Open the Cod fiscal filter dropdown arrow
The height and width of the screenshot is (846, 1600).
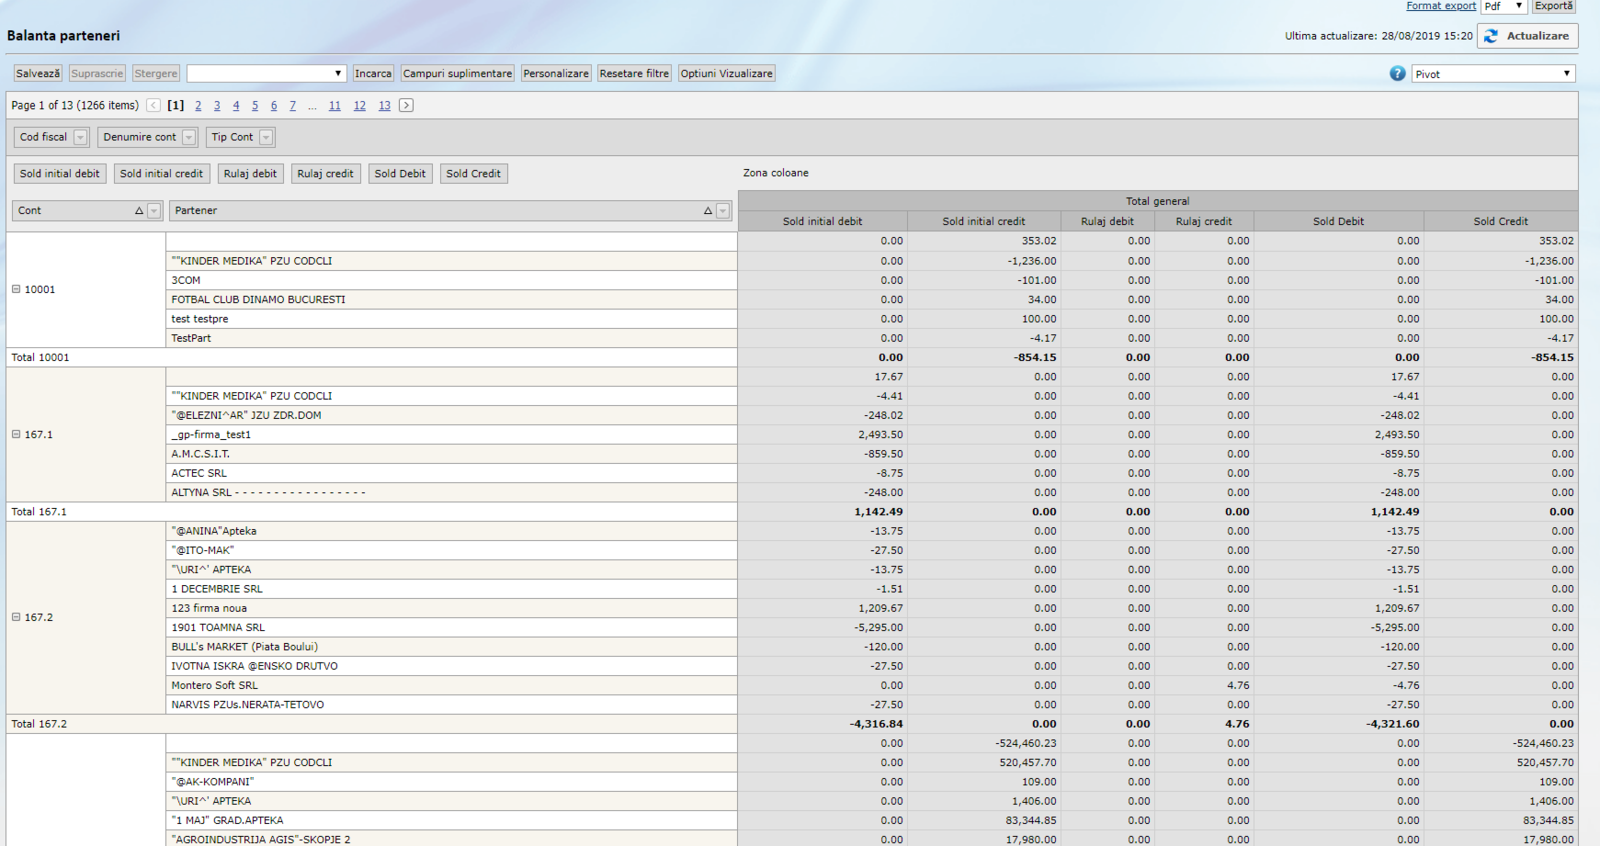(81, 138)
